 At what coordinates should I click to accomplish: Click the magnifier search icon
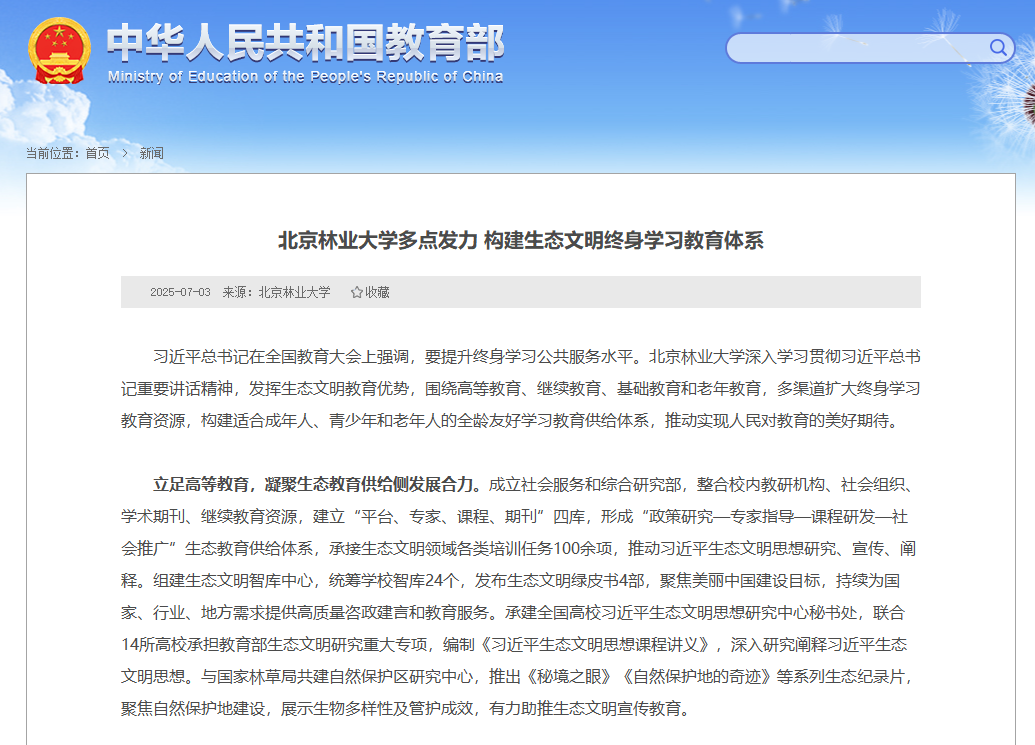[998, 47]
